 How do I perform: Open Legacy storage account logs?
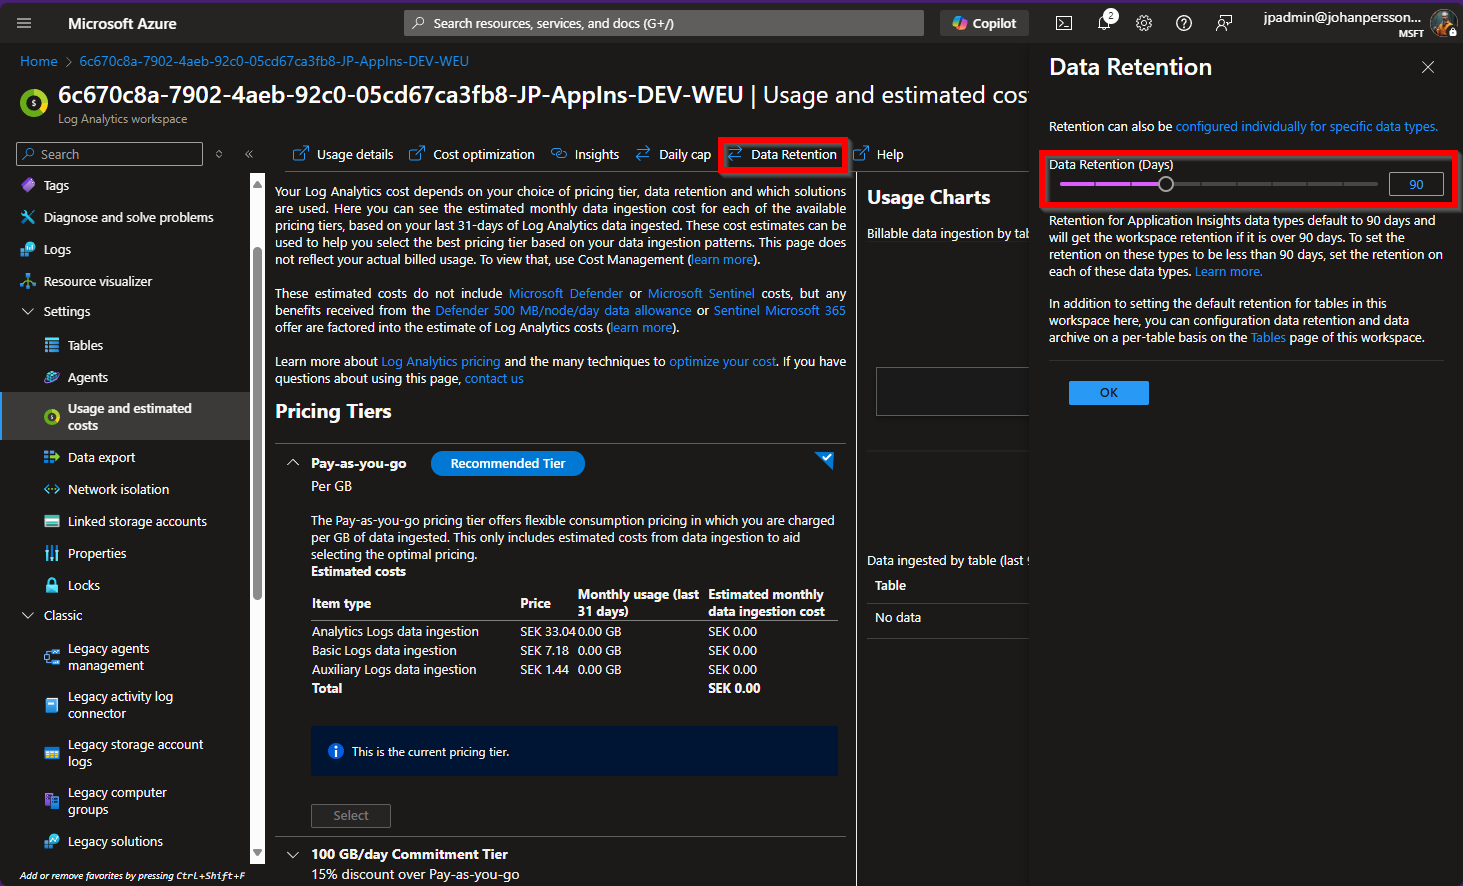pos(135,753)
